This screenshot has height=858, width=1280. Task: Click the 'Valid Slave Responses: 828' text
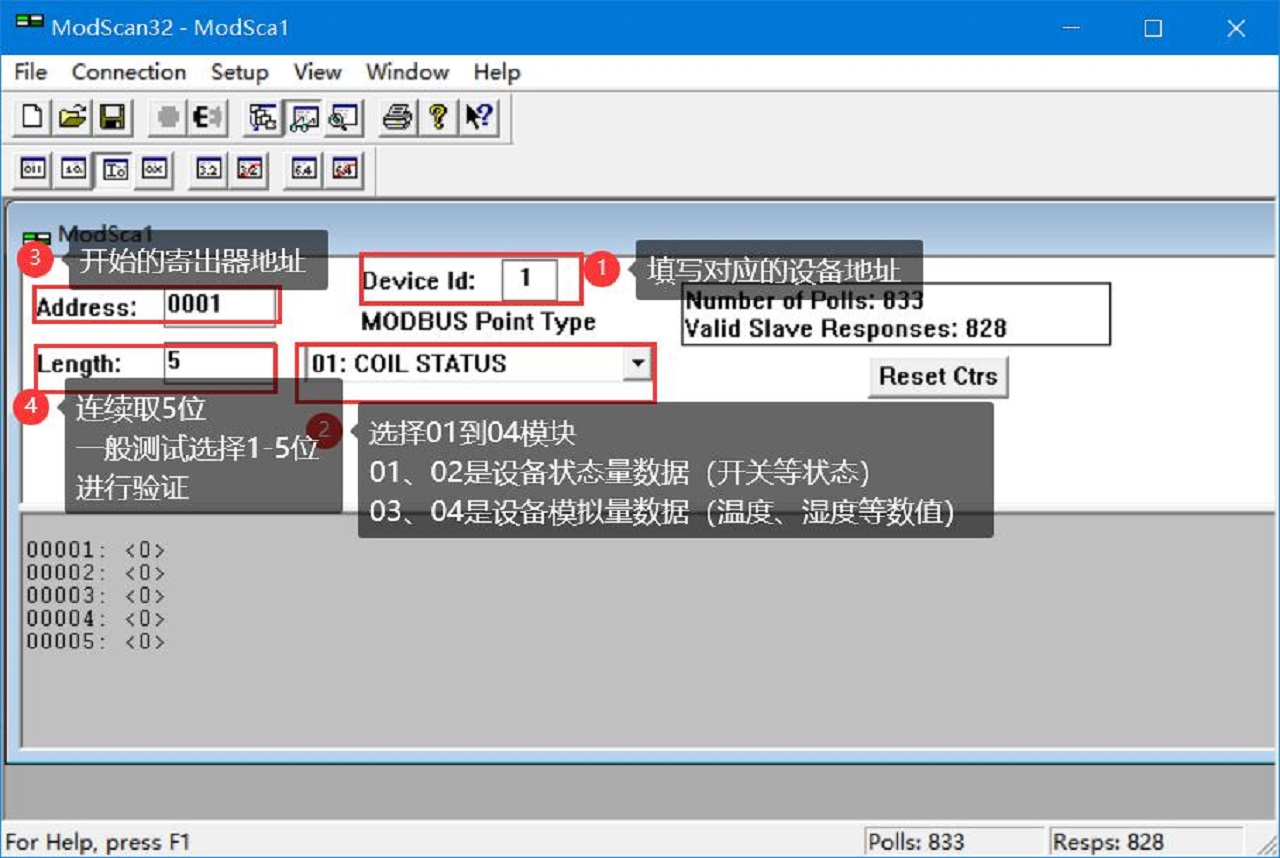point(845,328)
